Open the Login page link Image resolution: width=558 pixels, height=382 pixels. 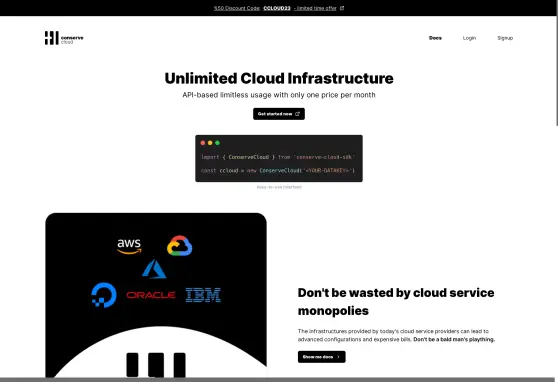click(469, 38)
